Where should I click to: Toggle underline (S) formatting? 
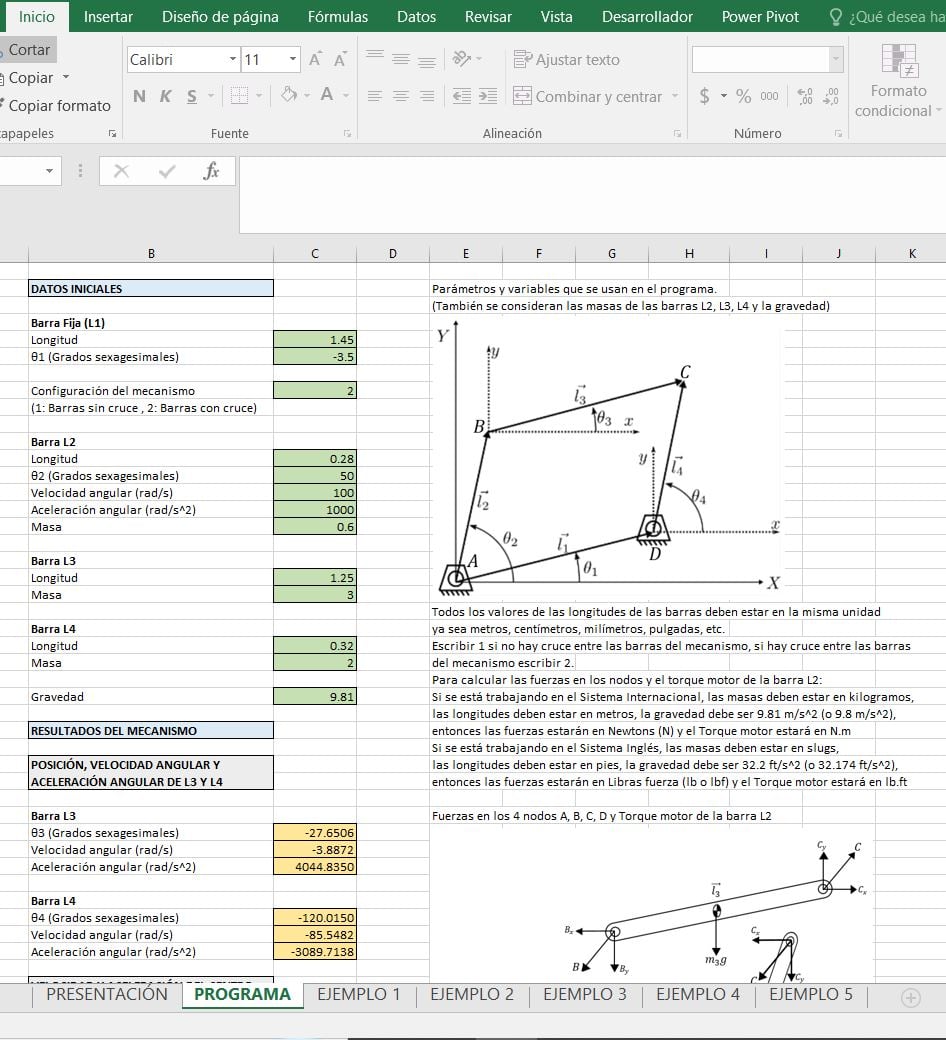click(x=192, y=96)
